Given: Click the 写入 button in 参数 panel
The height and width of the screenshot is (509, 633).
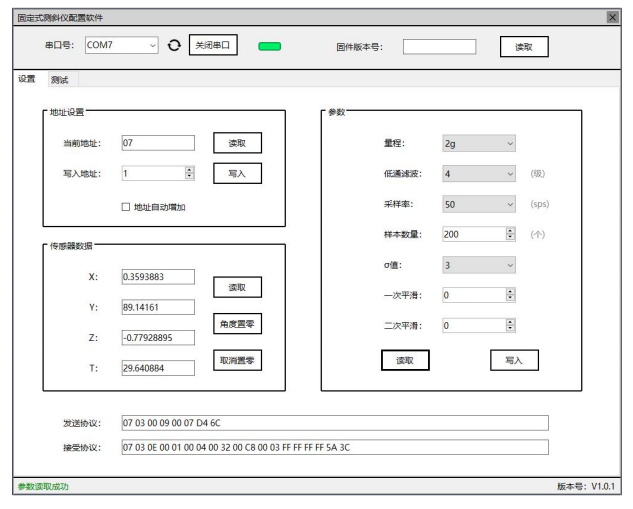Looking at the screenshot, I should (513, 359).
